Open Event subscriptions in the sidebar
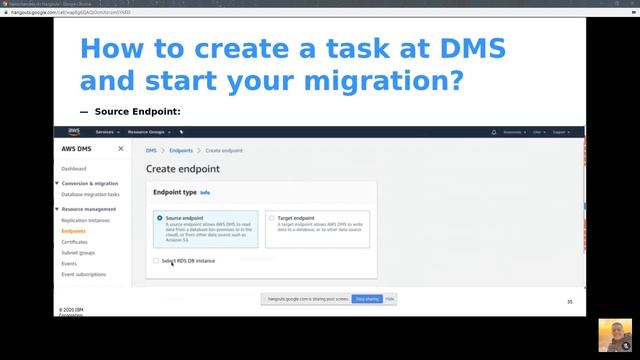The image size is (640, 360). [84, 274]
